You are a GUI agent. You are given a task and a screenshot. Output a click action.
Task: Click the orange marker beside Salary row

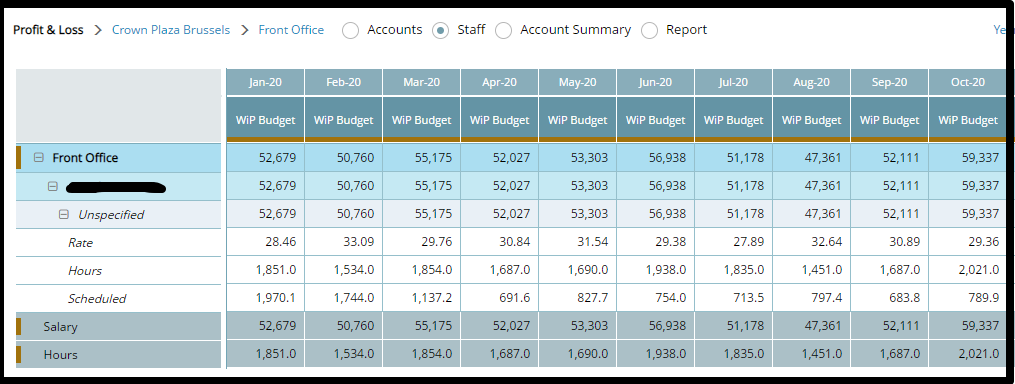(x=19, y=326)
